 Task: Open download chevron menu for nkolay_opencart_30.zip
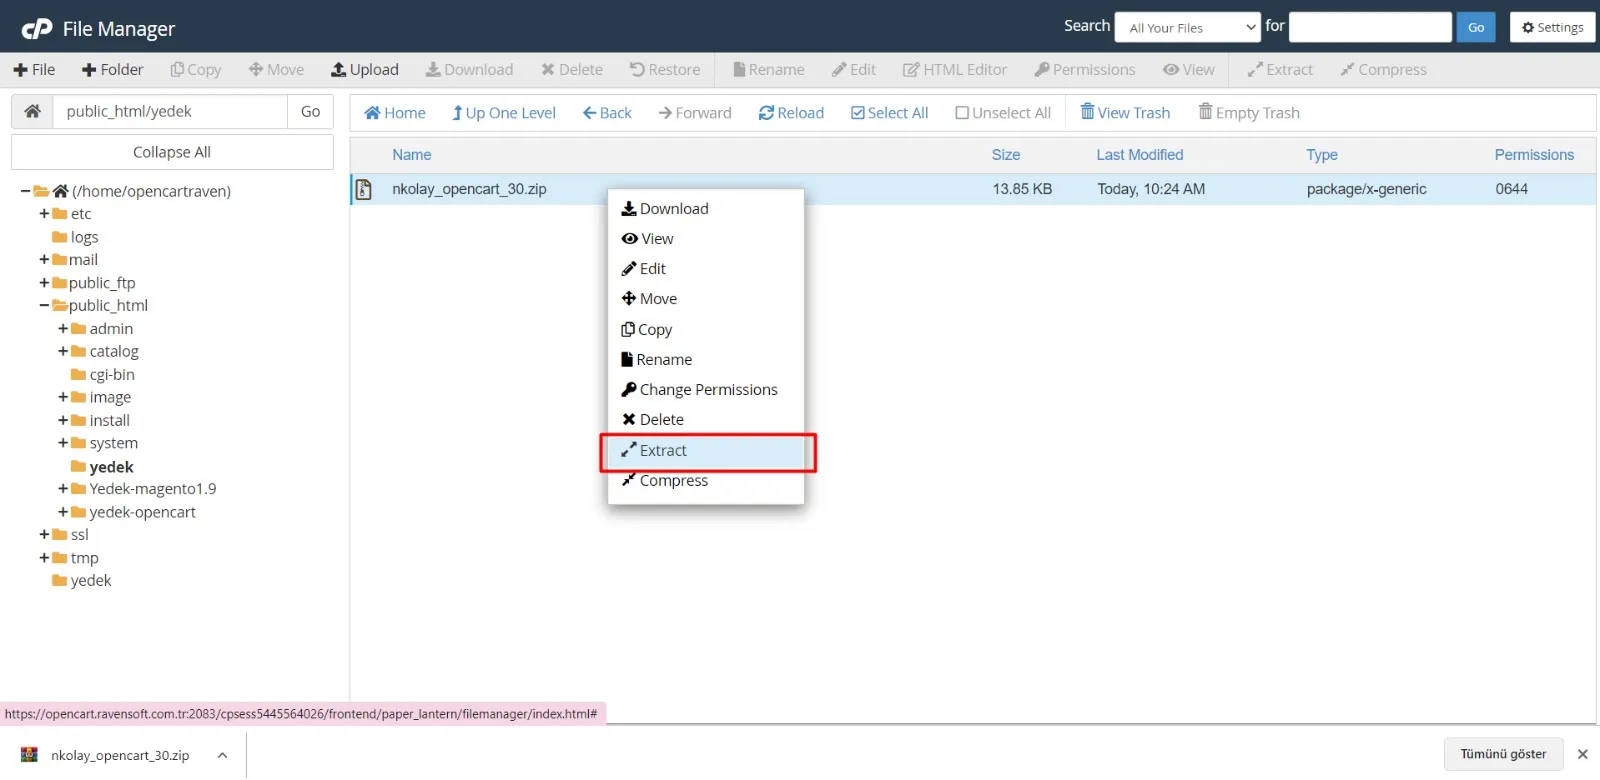[x=222, y=756]
